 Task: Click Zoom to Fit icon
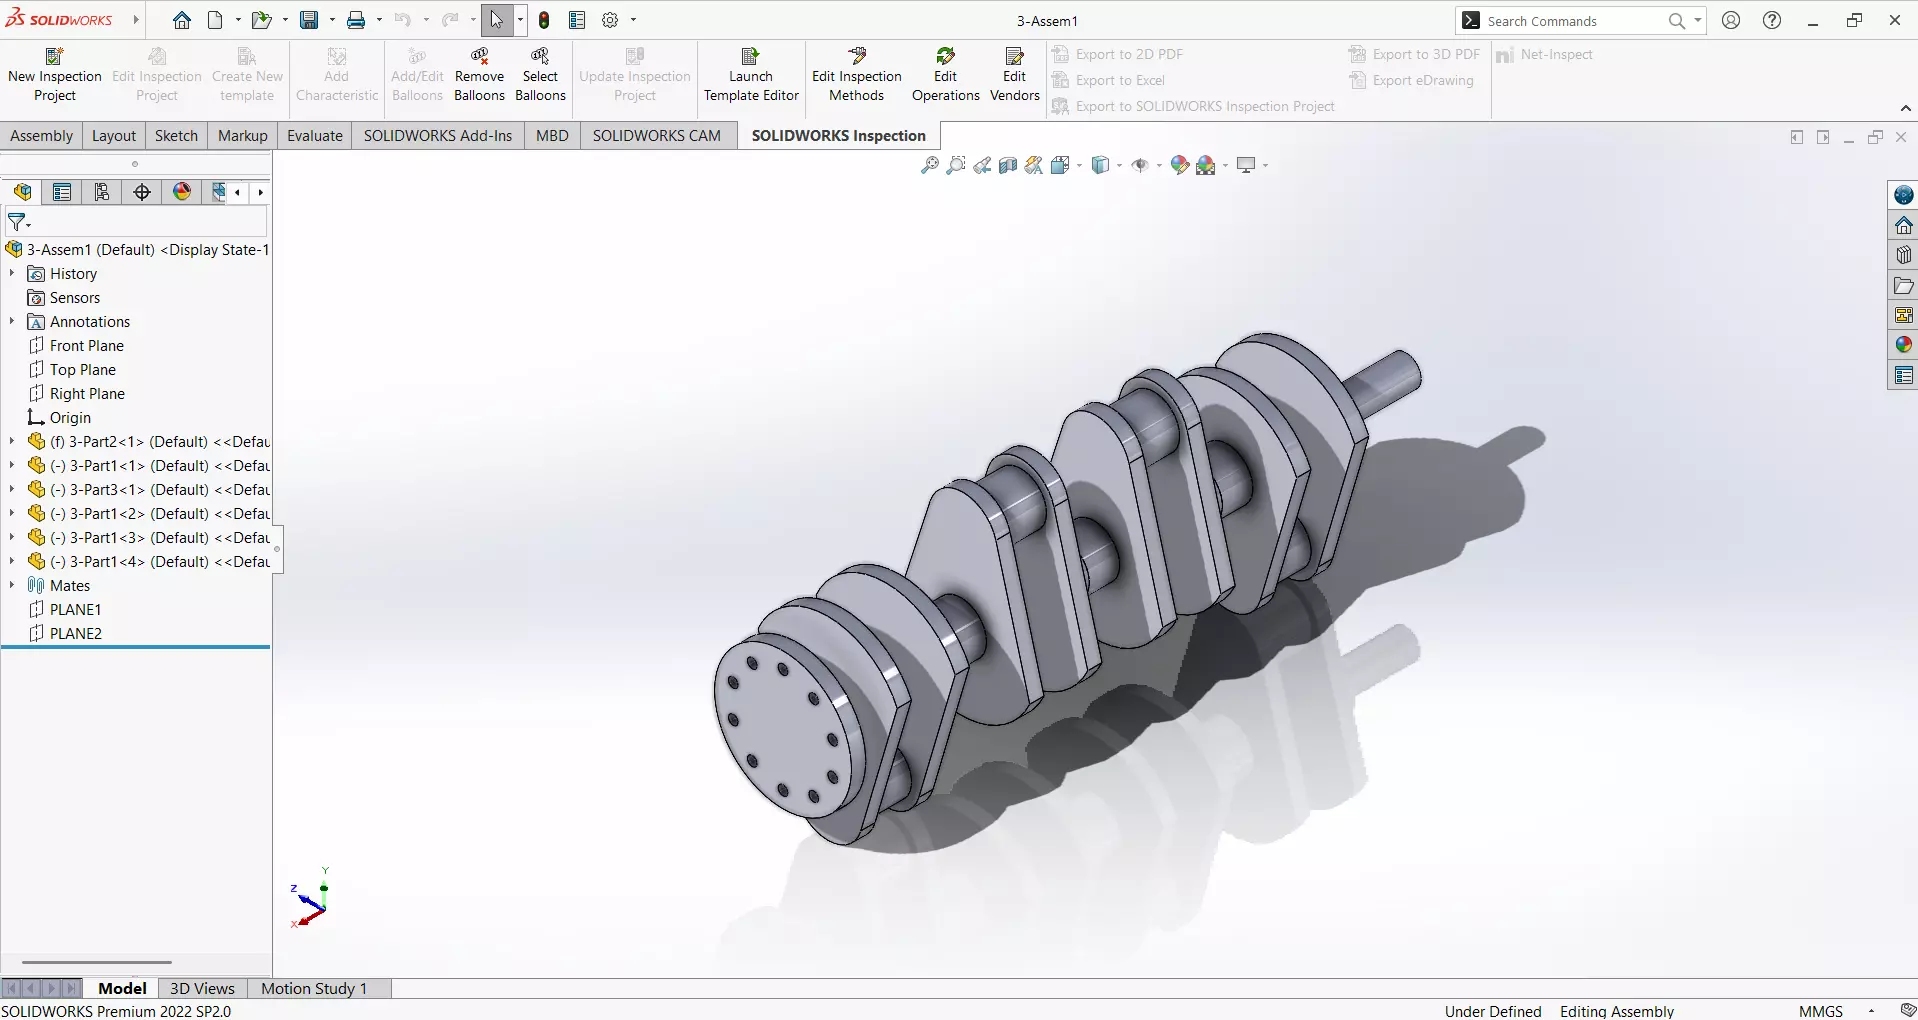[930, 165]
